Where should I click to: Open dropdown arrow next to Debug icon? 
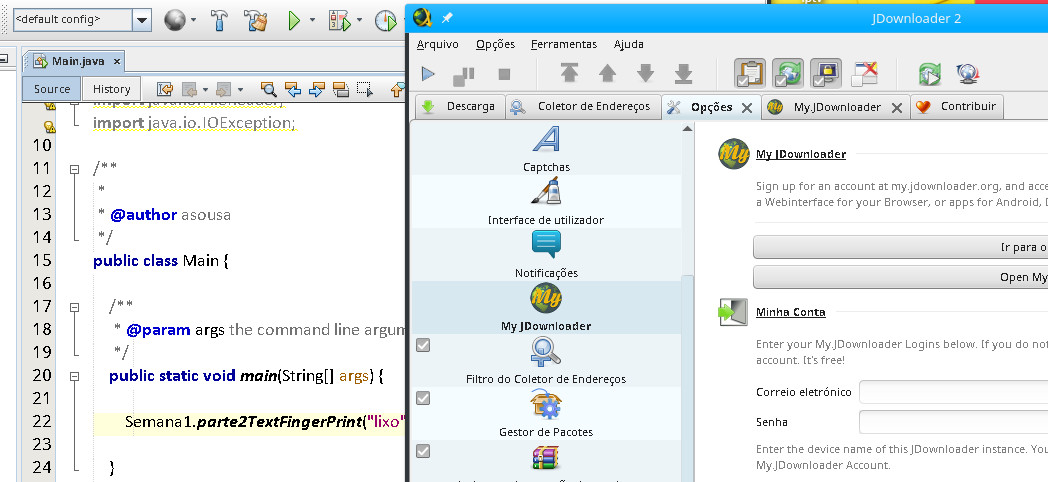(x=359, y=21)
